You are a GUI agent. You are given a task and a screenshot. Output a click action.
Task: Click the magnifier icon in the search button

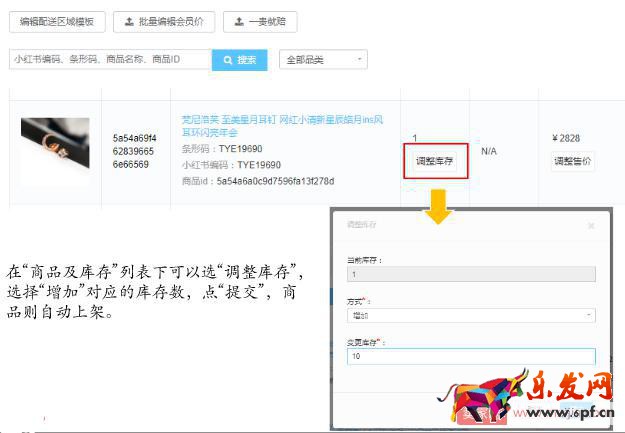[x=228, y=60]
